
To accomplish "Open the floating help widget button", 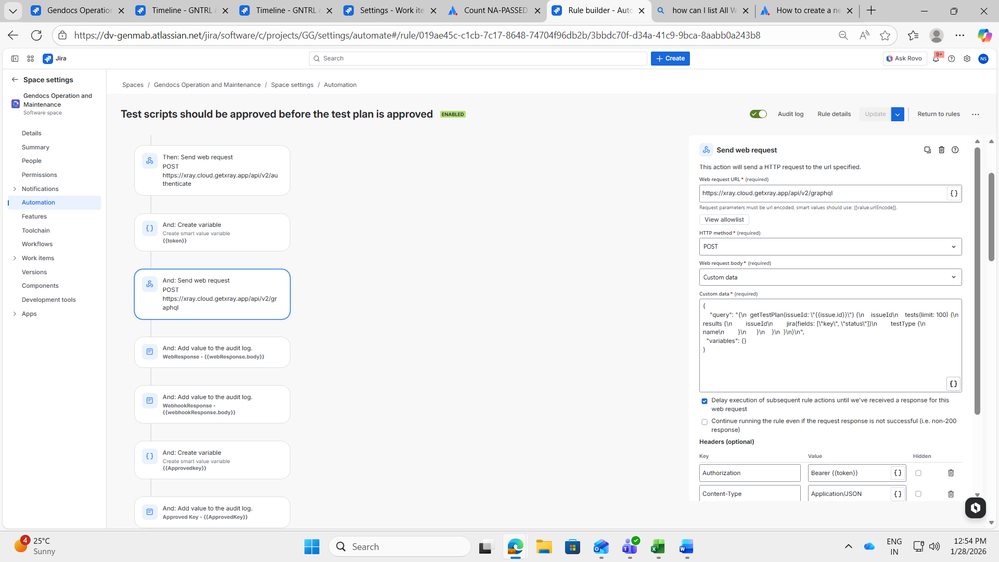I will pos(975,508).
